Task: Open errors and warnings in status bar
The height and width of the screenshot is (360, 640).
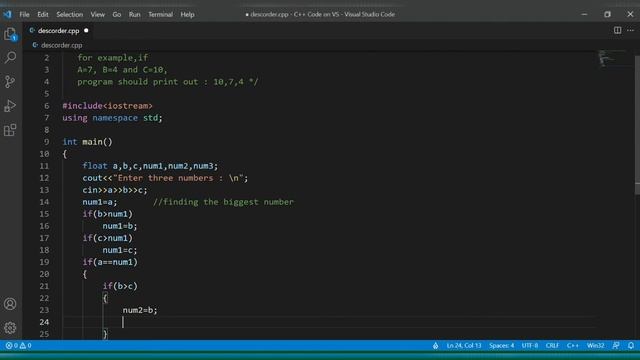Action: click(18, 345)
